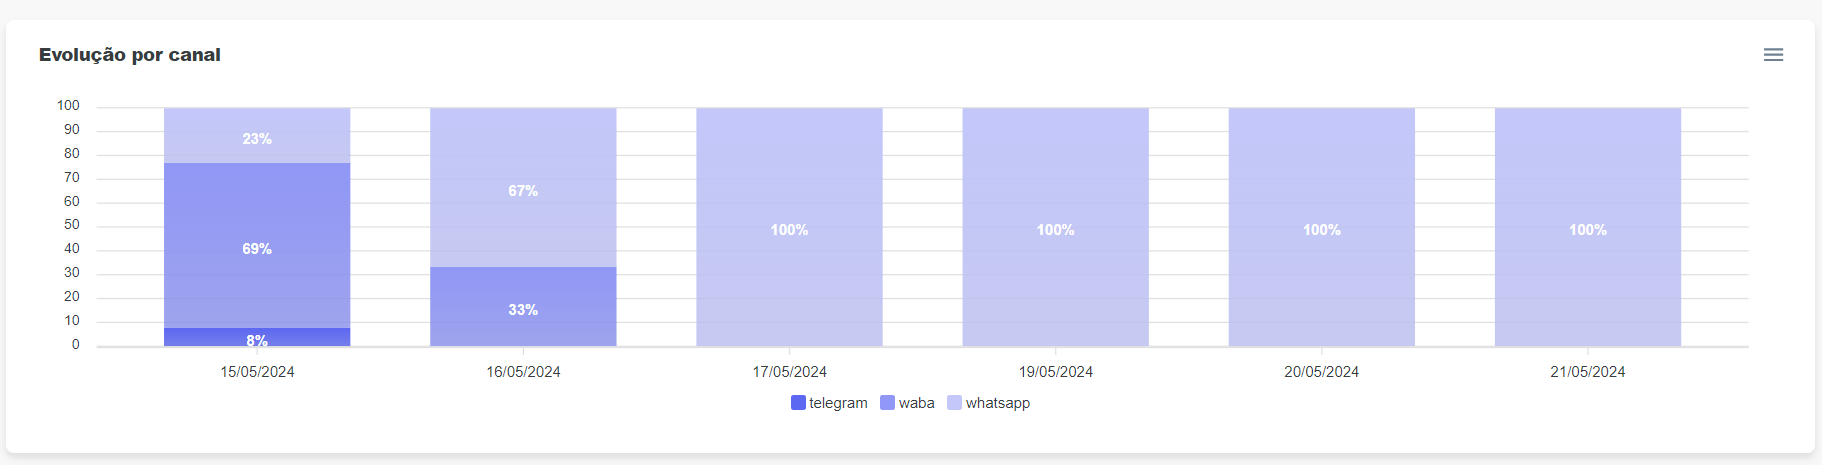
Task: Click the Evolução por canal chart title
Action: click(x=130, y=55)
